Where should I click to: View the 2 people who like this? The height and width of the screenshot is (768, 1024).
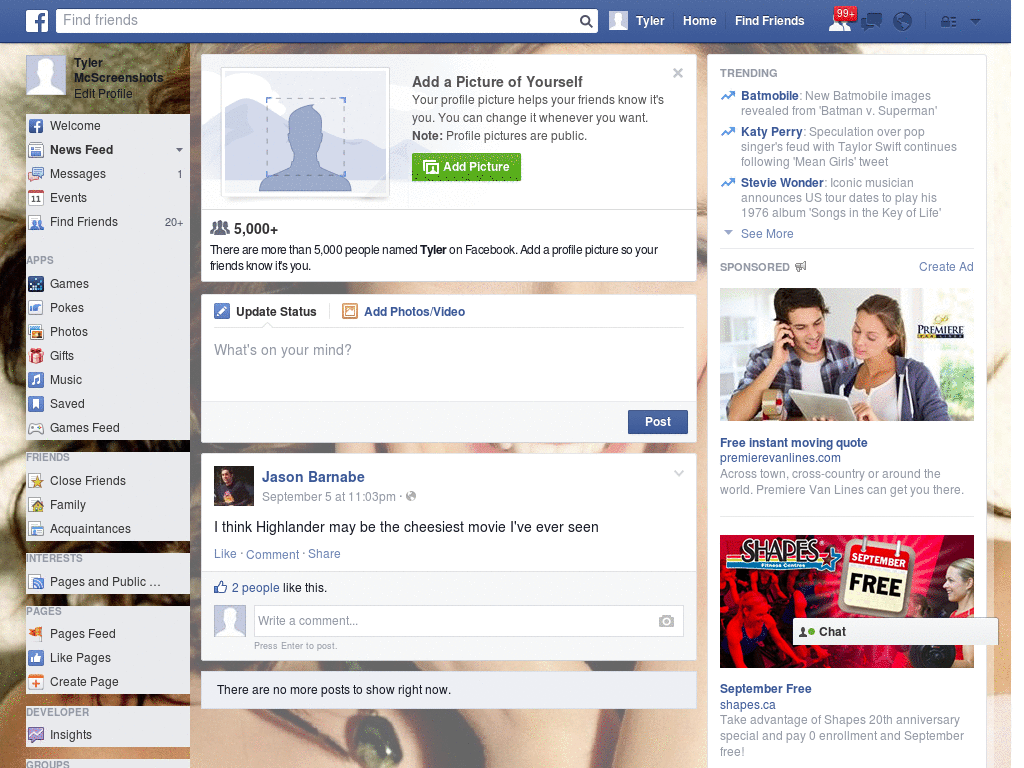coord(255,588)
